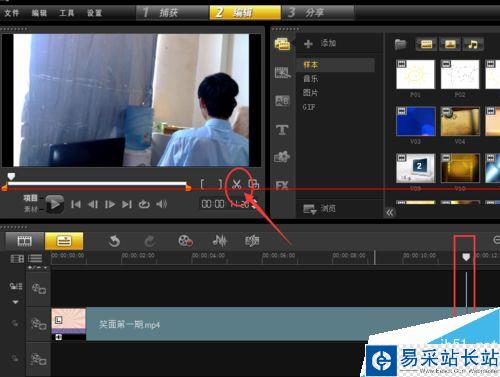Click the timeline playhead marker

pos(466,257)
